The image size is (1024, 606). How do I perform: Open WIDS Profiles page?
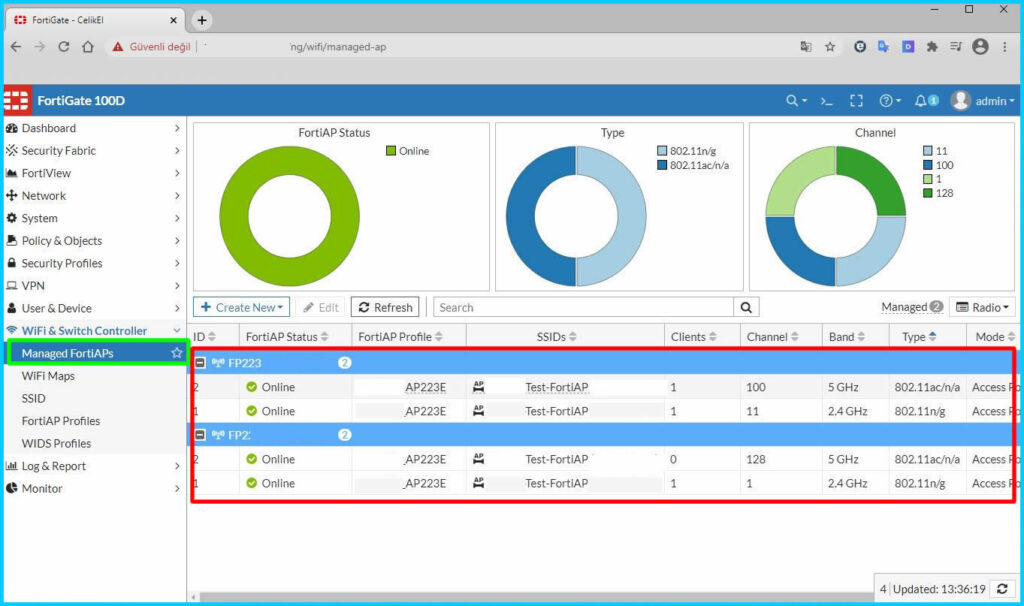(x=56, y=443)
